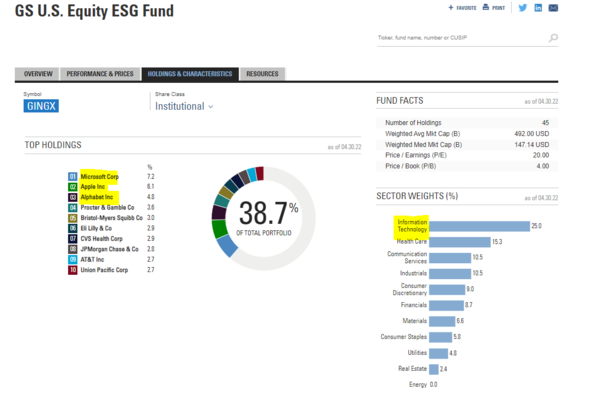The image size is (600, 407).
Task: Click the search magnifying glass icon
Action: tap(553, 39)
